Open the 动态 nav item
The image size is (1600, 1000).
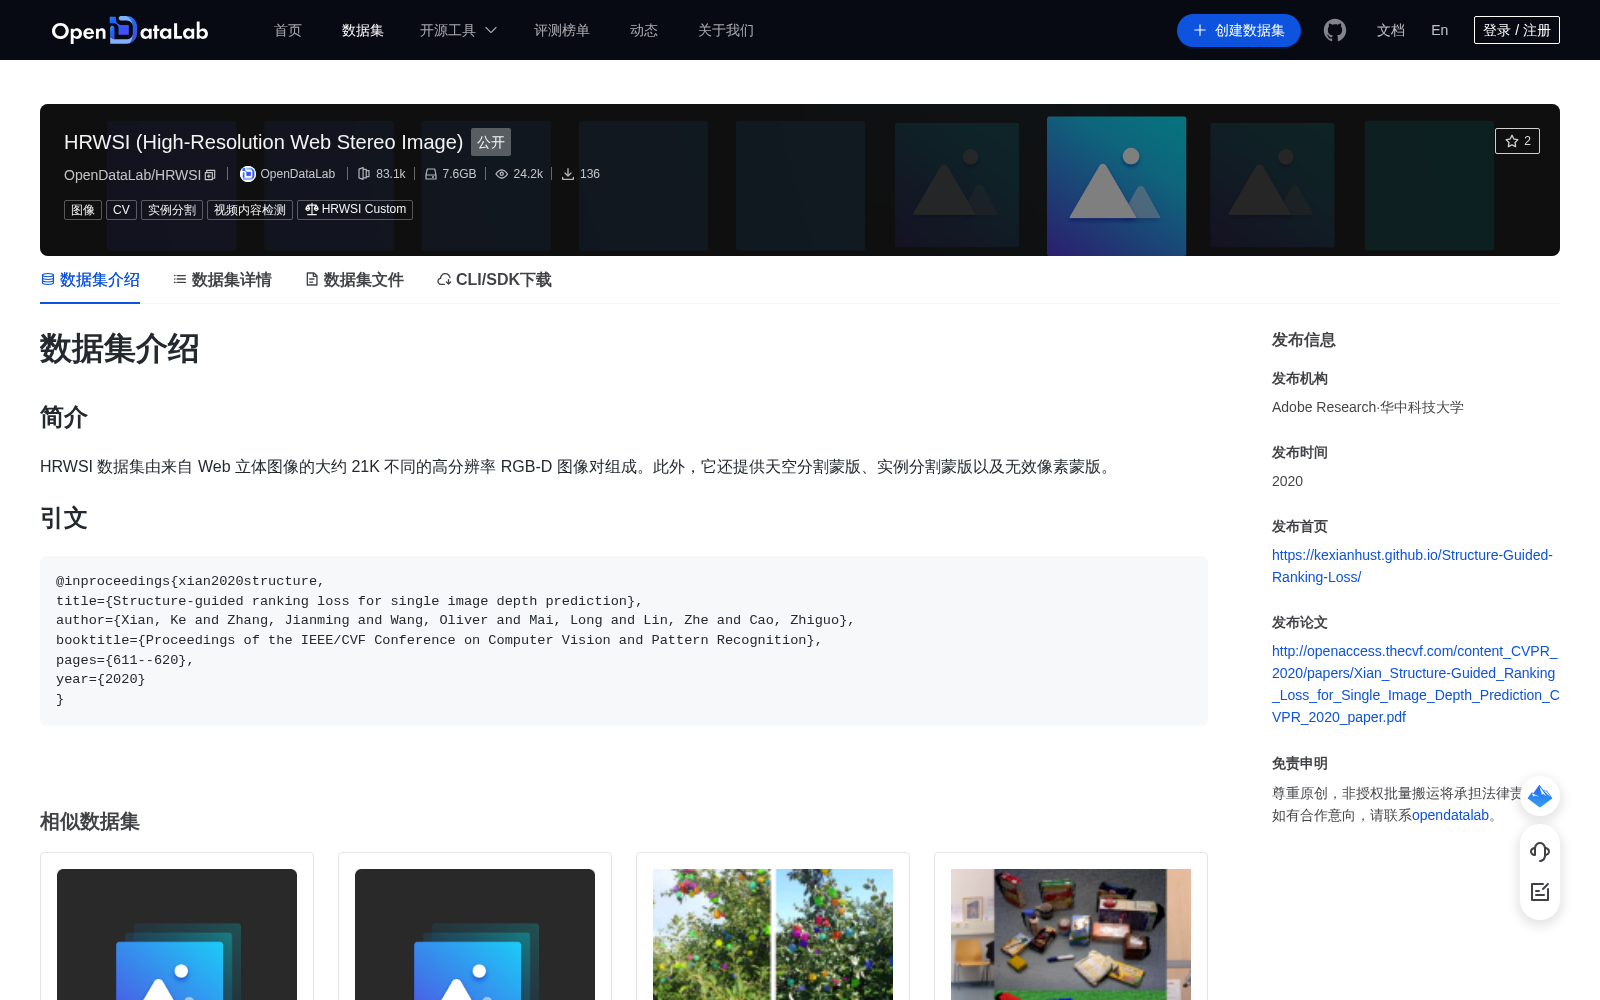[x=644, y=30]
